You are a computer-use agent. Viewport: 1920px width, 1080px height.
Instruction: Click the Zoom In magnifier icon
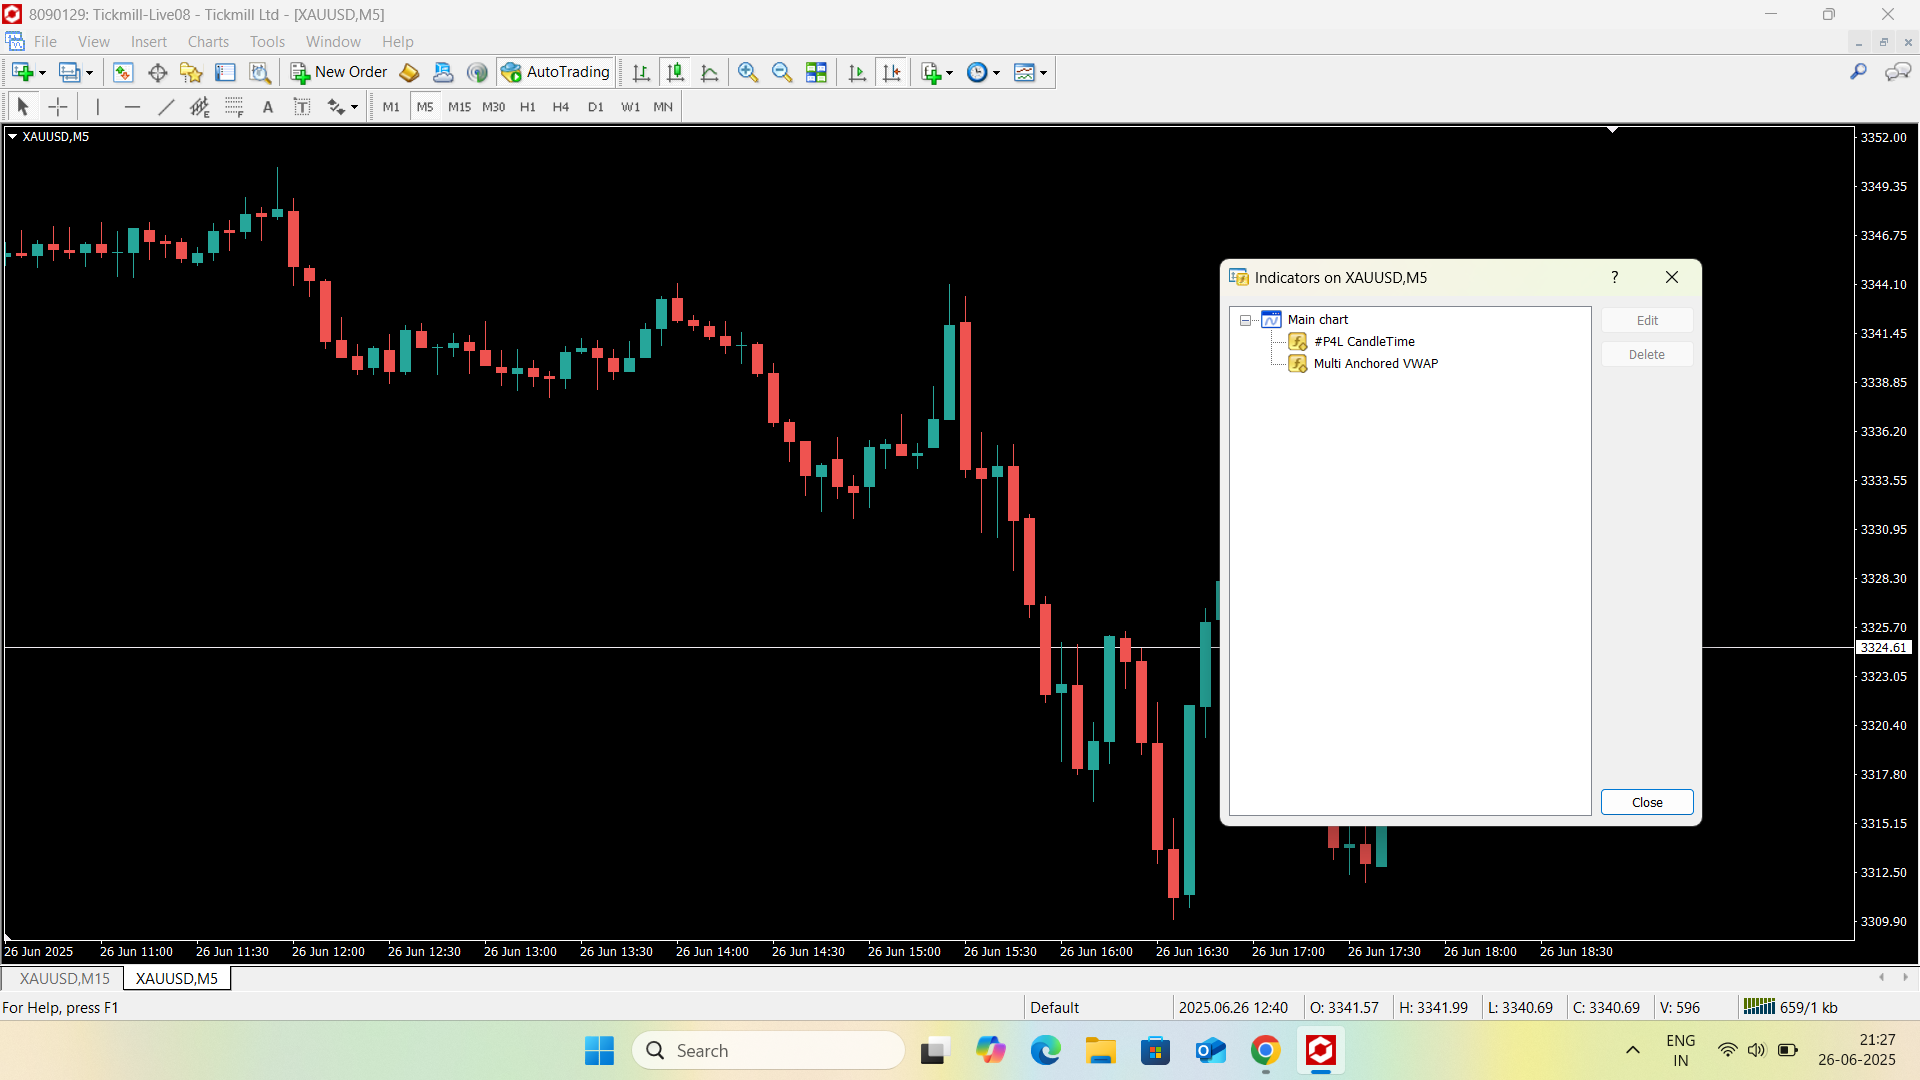pos(747,72)
